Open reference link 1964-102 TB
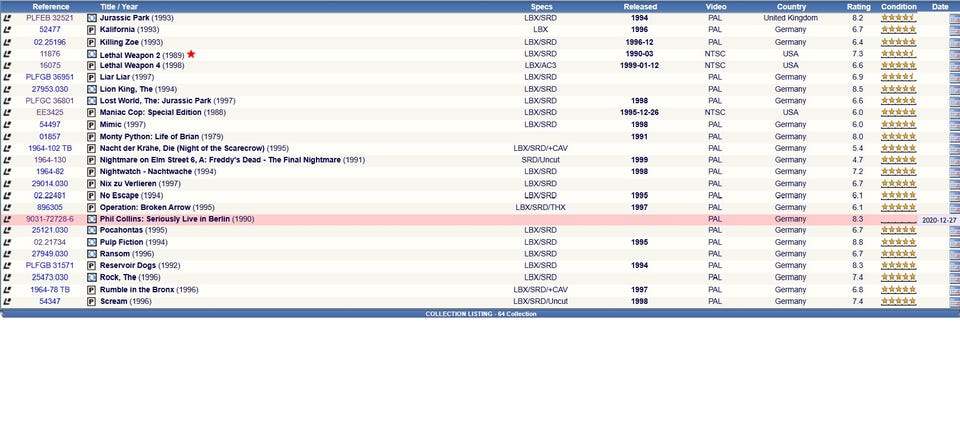 point(50,148)
